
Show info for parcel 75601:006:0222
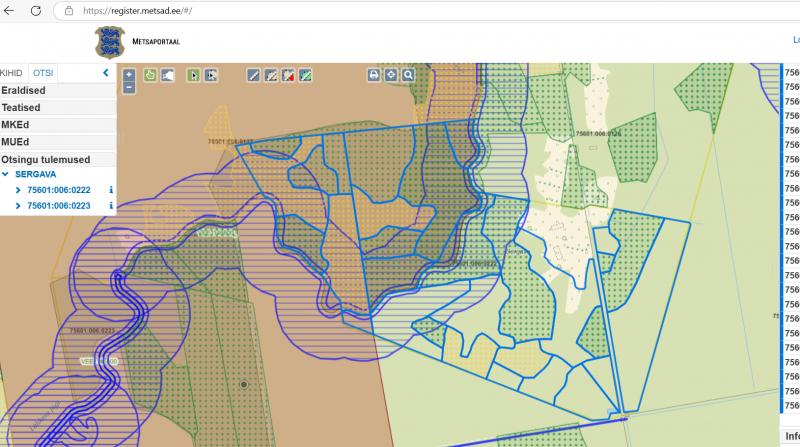pos(111,190)
